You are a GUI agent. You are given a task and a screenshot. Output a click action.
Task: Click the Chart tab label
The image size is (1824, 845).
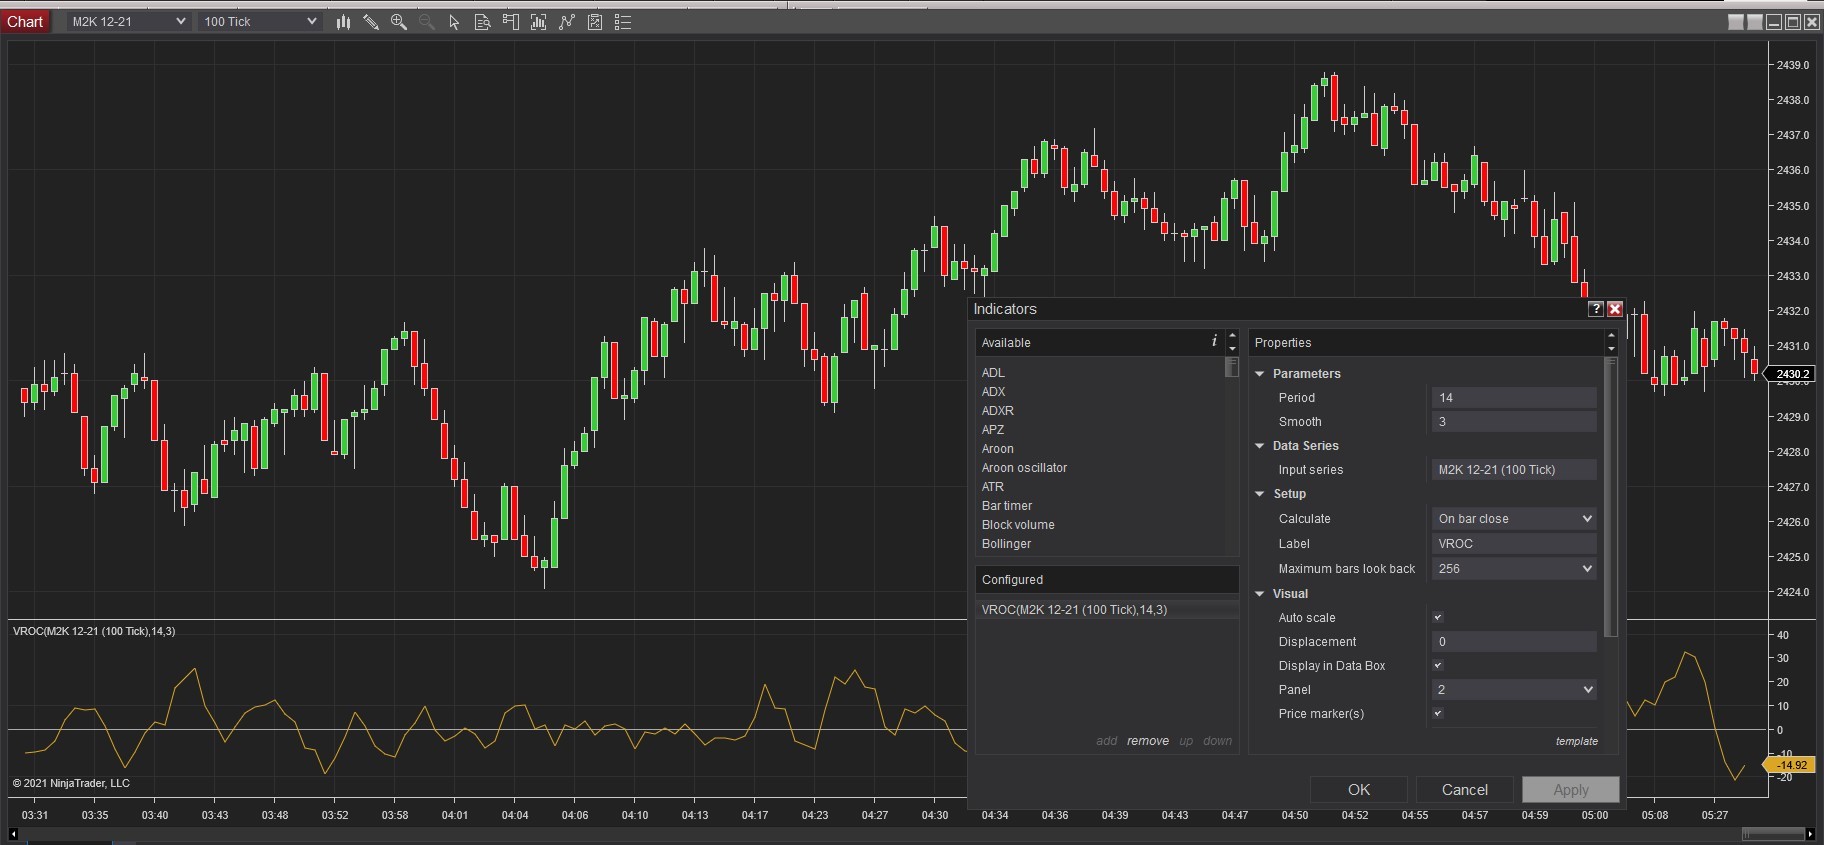pos(25,22)
